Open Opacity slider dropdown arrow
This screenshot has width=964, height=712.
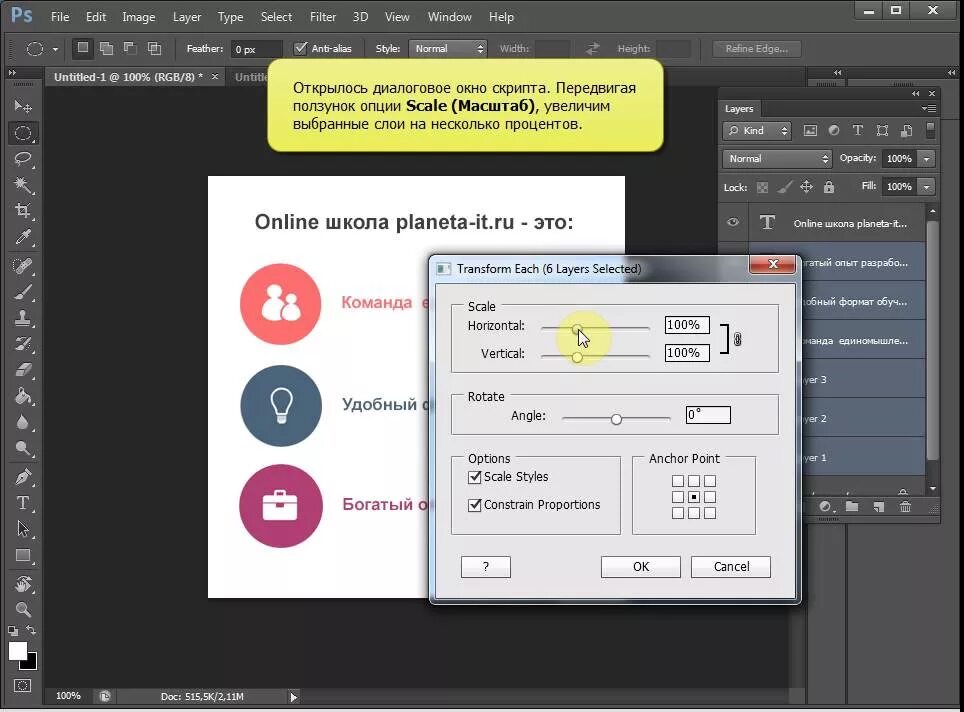(x=926, y=159)
